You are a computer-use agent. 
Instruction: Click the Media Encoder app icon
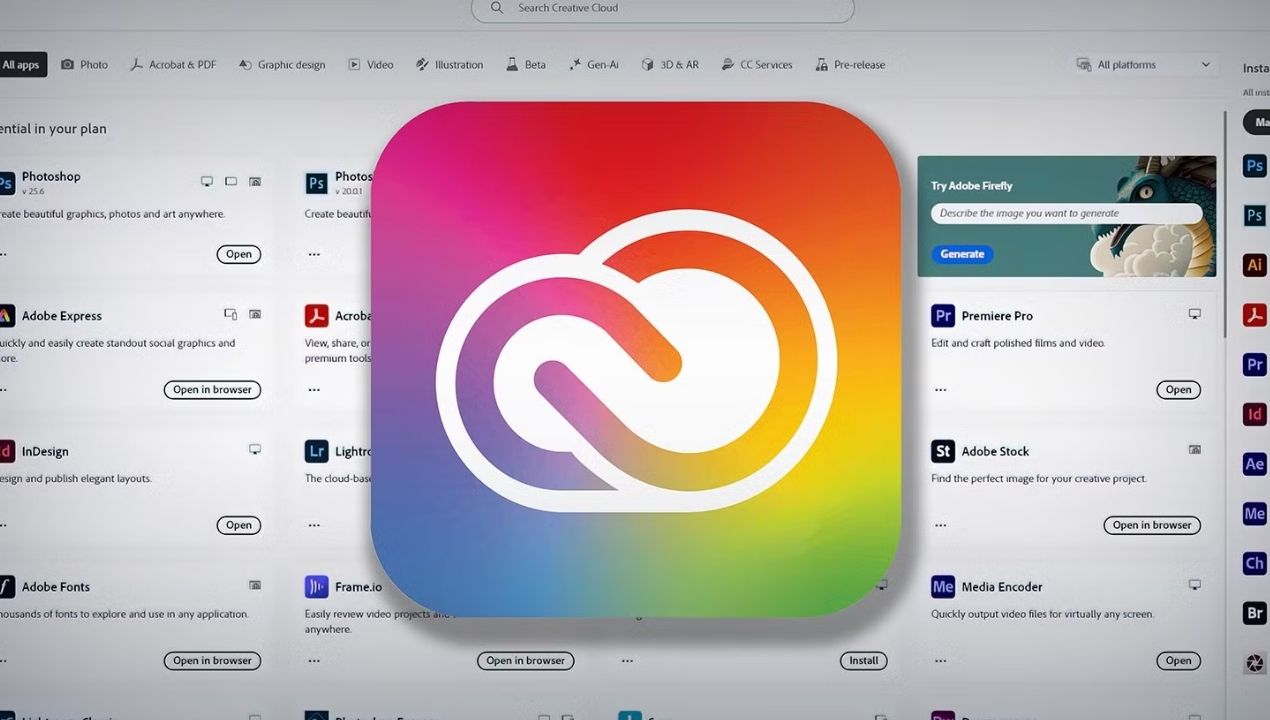(942, 587)
